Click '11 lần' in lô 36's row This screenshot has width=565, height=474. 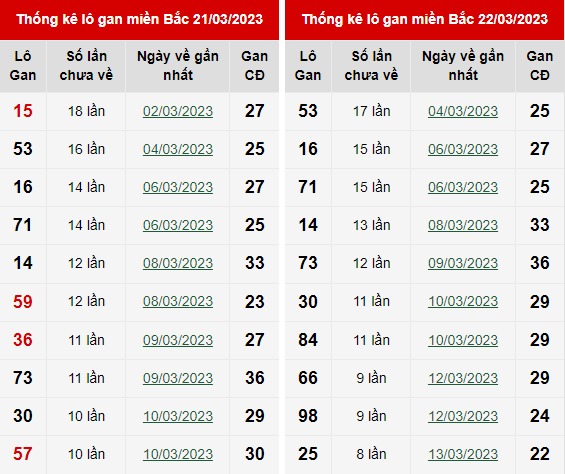tap(86, 340)
